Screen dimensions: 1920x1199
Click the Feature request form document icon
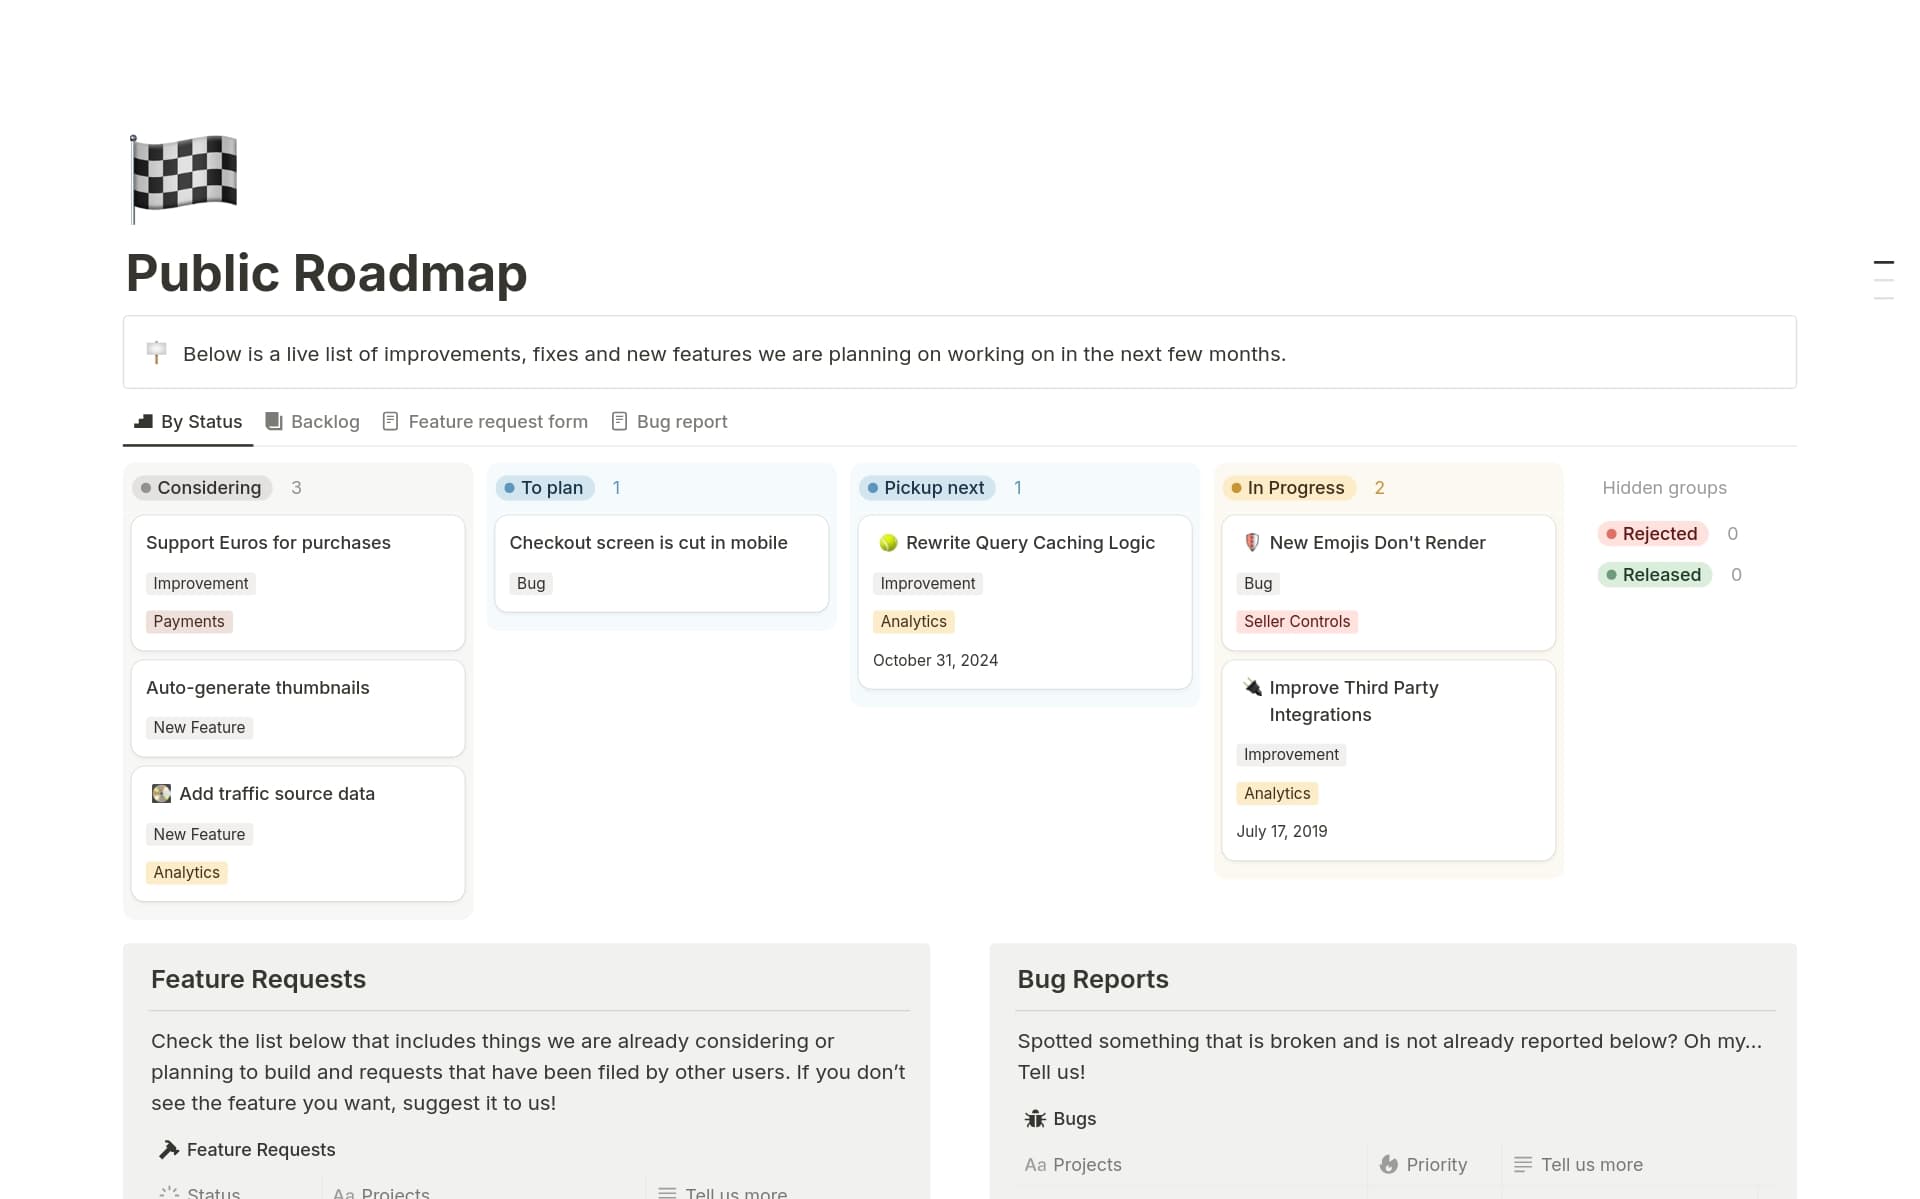click(x=390, y=421)
